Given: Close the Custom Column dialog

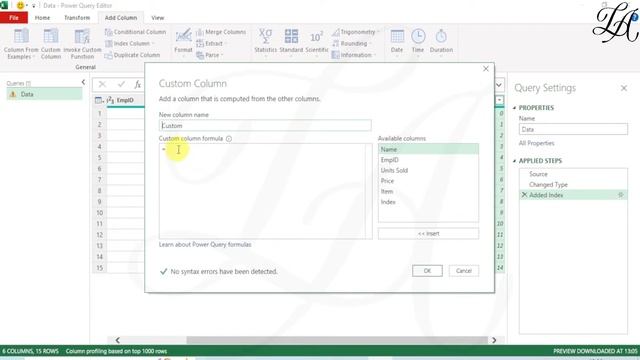Looking at the screenshot, I should (486, 69).
